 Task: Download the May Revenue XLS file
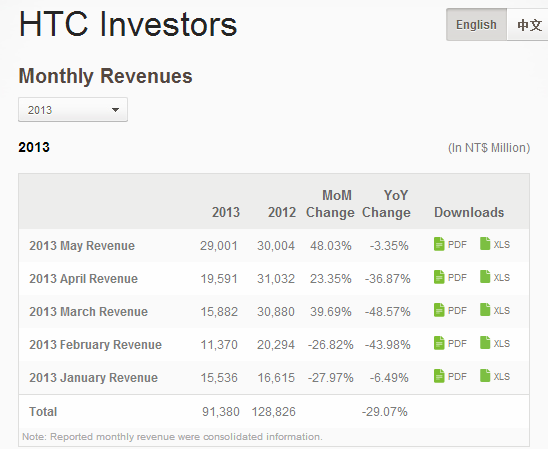pos(495,244)
